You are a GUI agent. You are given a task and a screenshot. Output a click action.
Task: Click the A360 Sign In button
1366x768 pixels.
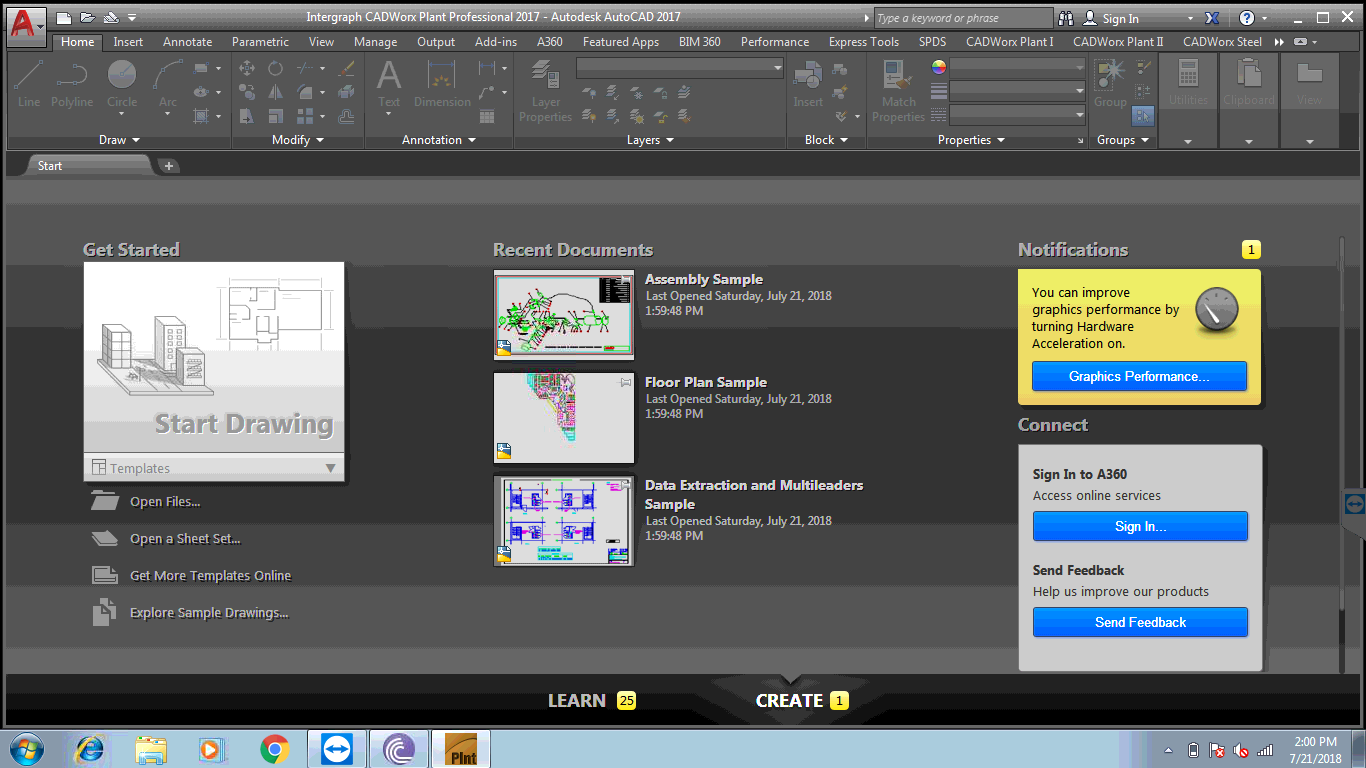1140,526
